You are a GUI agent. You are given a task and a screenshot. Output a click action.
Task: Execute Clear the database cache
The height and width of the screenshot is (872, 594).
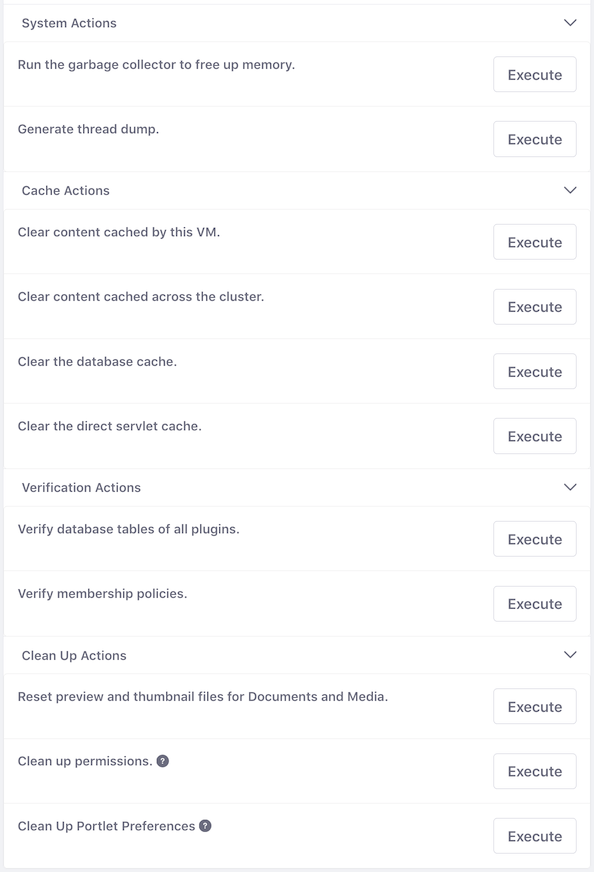pos(534,371)
